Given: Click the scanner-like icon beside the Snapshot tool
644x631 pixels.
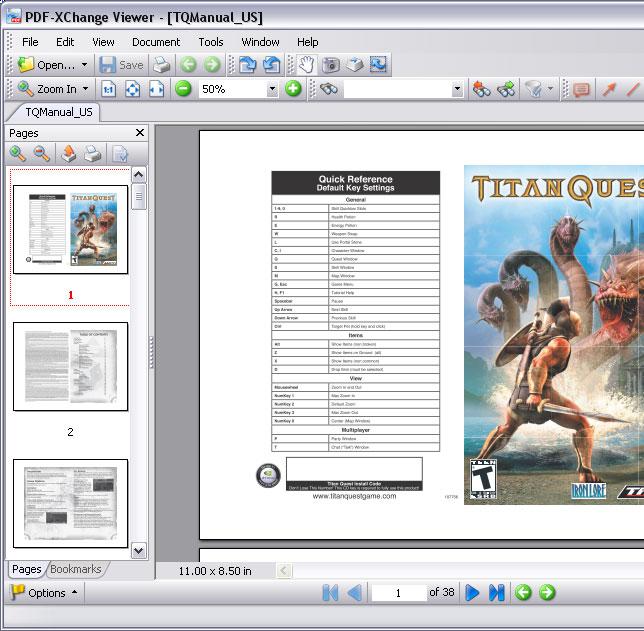Looking at the screenshot, I should pyautogui.click(x=354, y=65).
